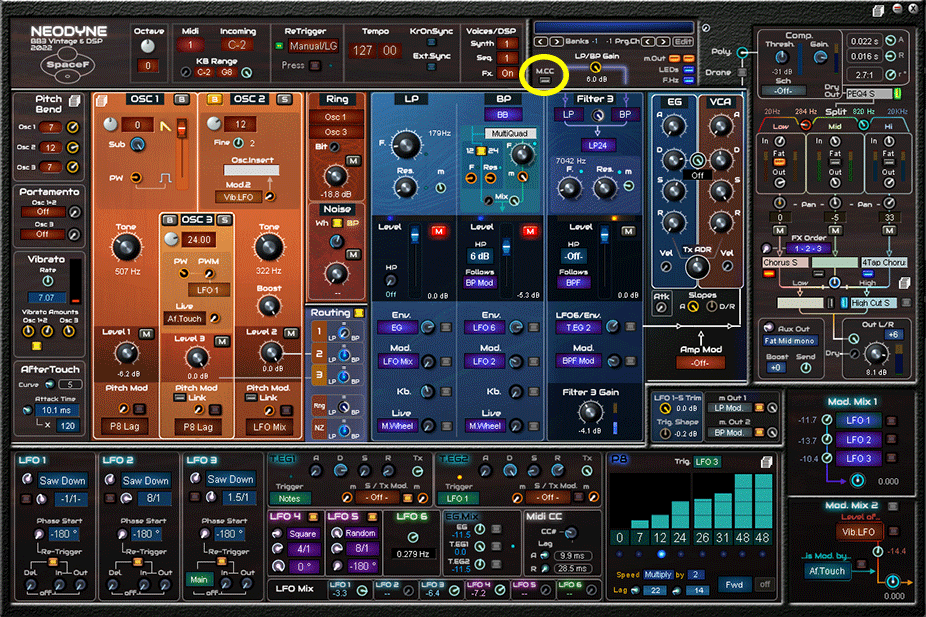The image size is (926, 617).
Task: Click the Octave value field
Action: click(148, 66)
